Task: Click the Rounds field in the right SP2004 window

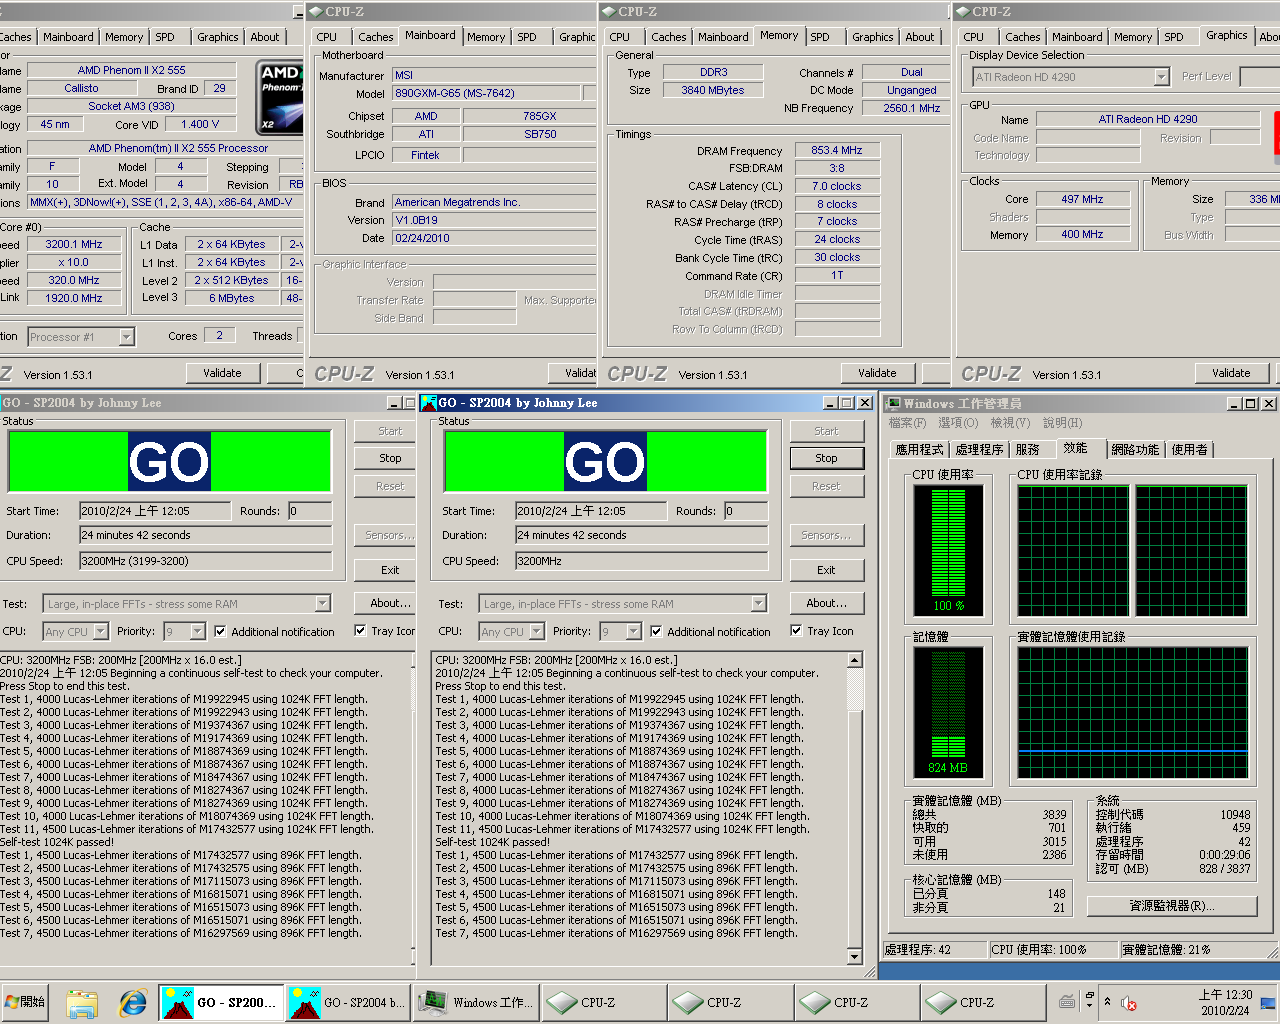Action: click(x=746, y=511)
